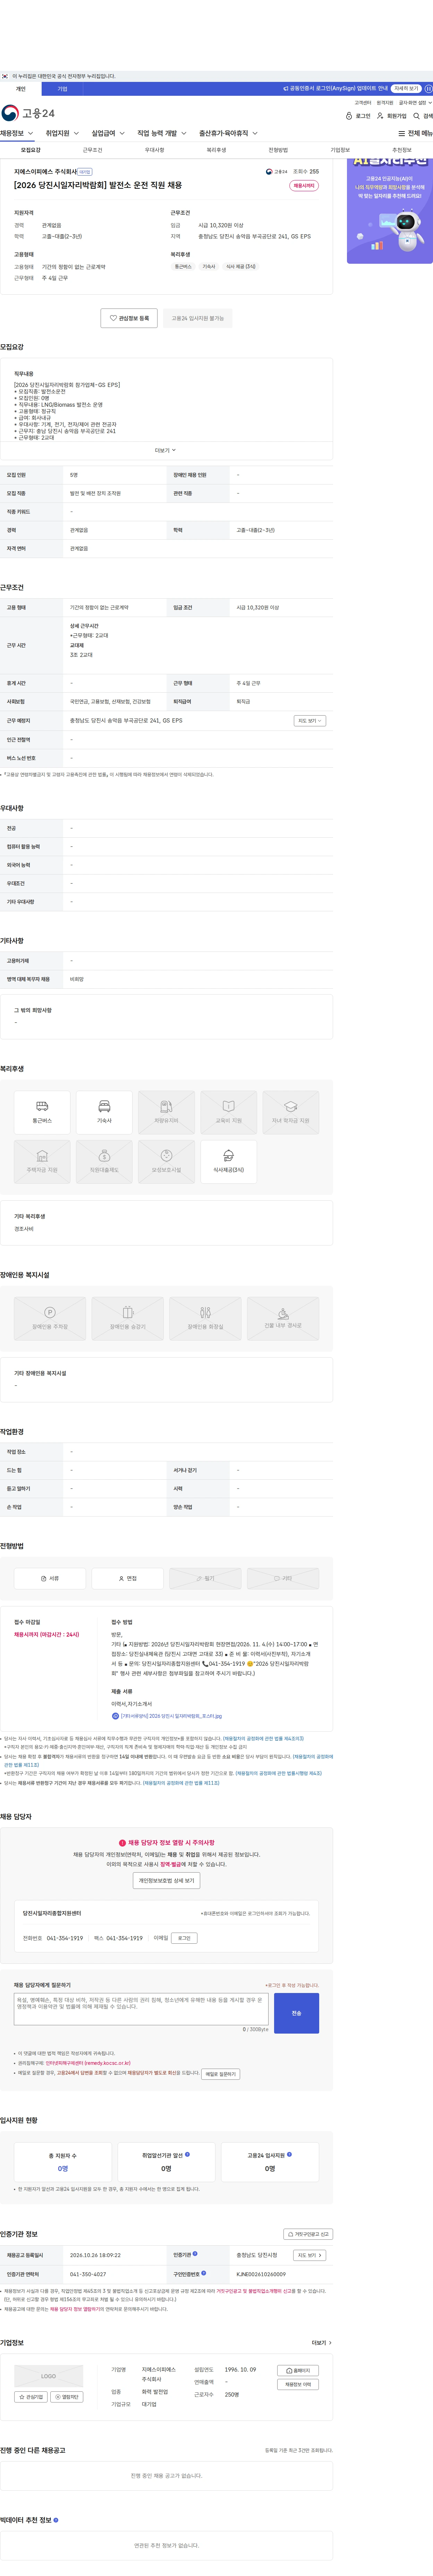Click the pause button in the top banner
433x2576 pixels.
pos(428,89)
